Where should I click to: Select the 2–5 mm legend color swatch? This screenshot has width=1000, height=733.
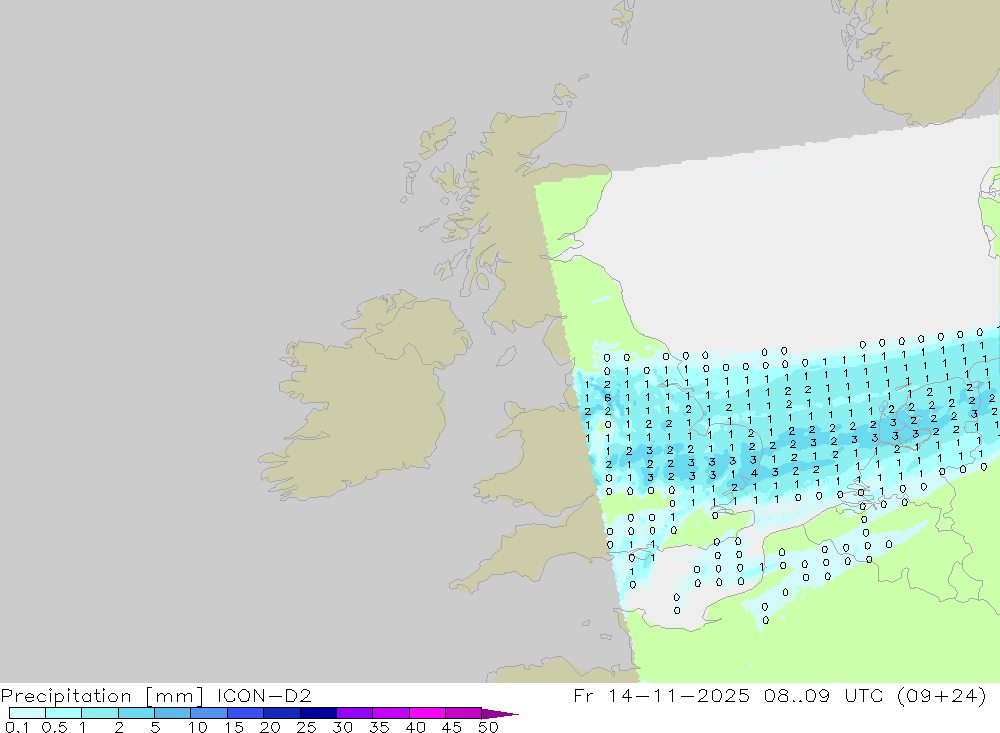tap(136, 713)
